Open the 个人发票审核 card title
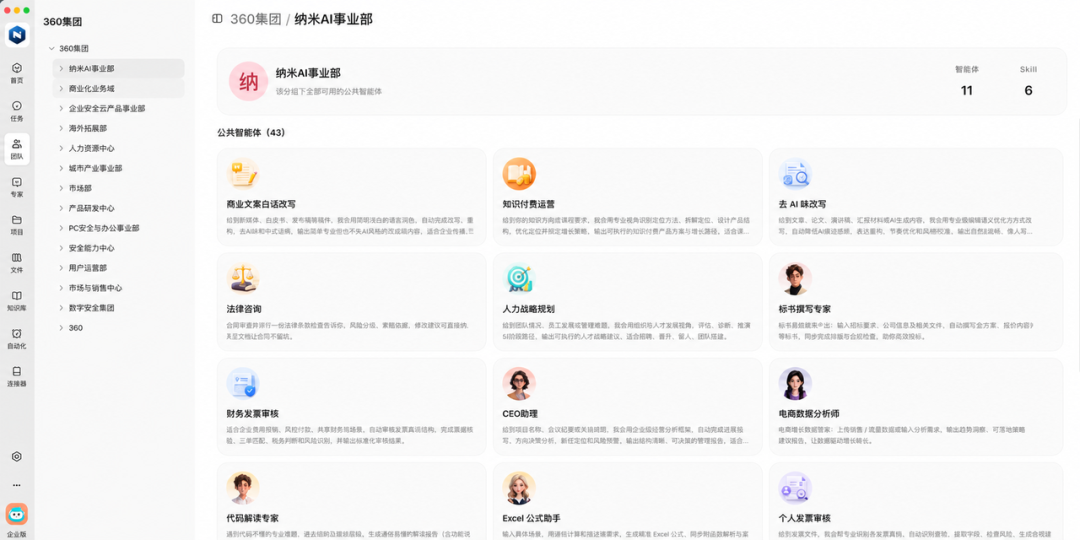This screenshot has height=540, width=1080. click(x=804, y=518)
